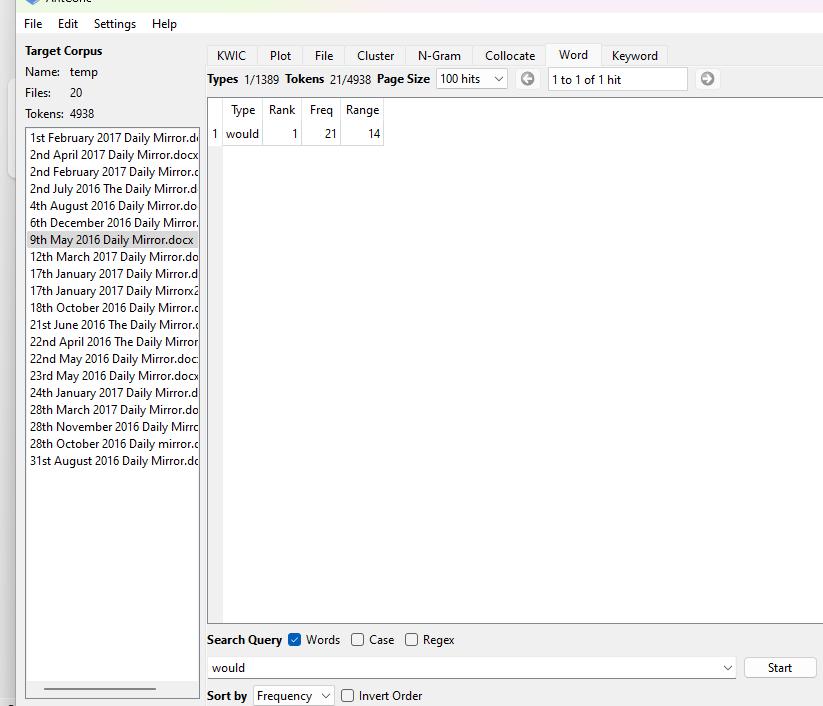The width and height of the screenshot is (823, 706).
Task: Go to next page of hits arrow
Action: click(x=708, y=79)
